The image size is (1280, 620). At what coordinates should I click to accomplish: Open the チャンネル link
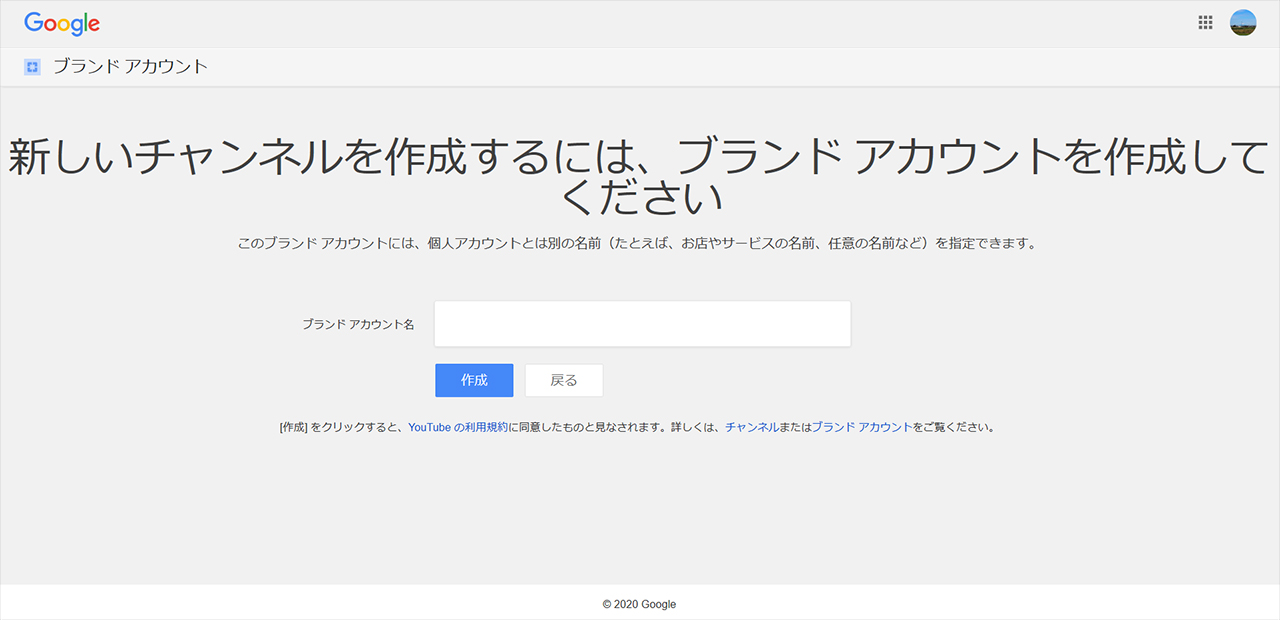(752, 427)
